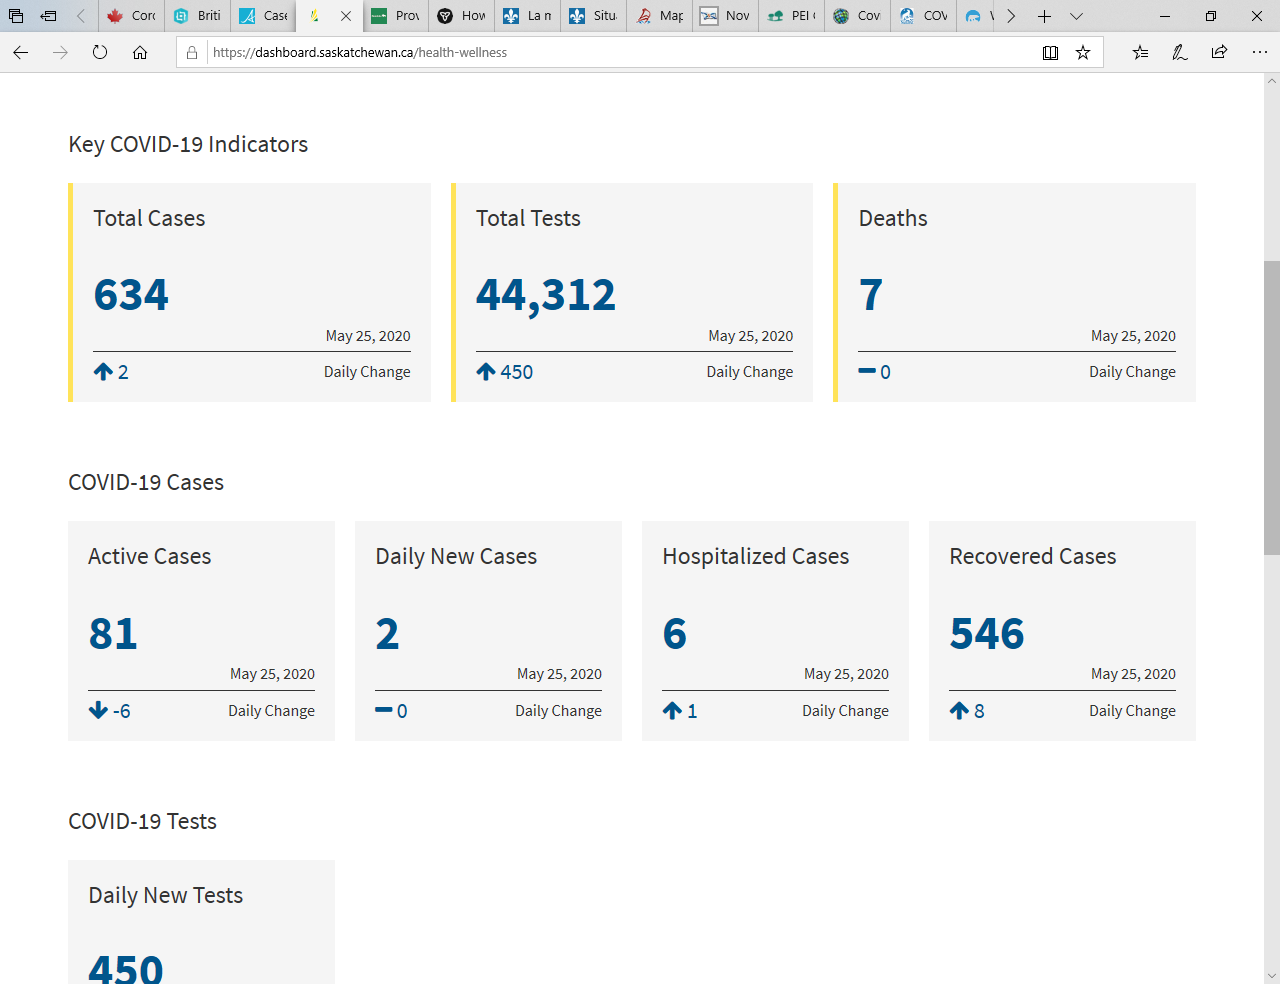Switch to the Map tab
Screen dimensions: 1280x984
[x=659, y=16]
